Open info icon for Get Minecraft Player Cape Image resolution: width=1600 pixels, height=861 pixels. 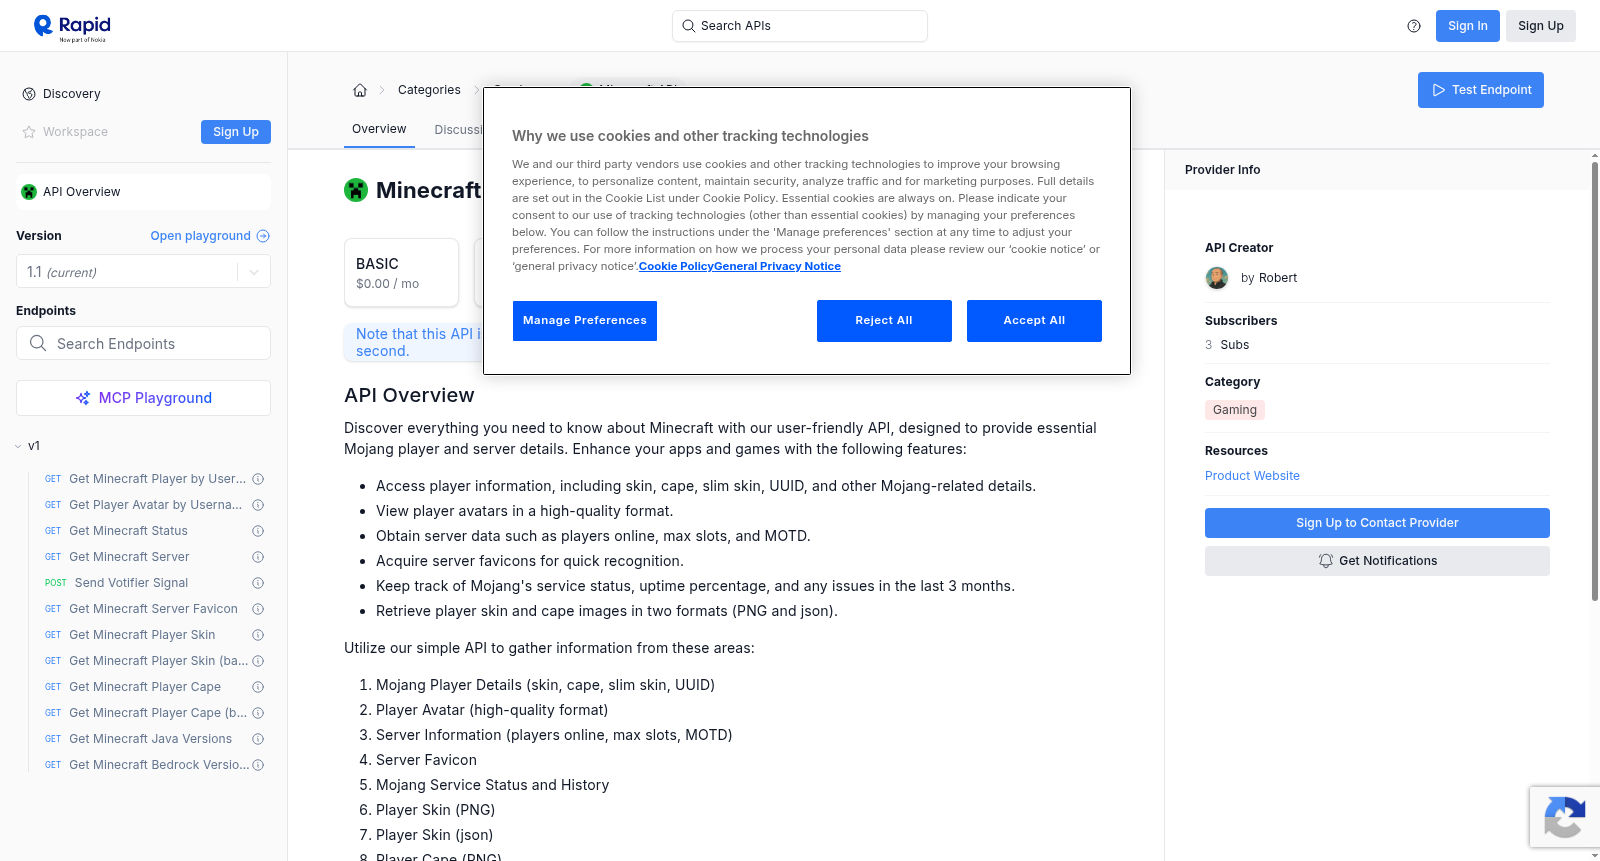(258, 687)
